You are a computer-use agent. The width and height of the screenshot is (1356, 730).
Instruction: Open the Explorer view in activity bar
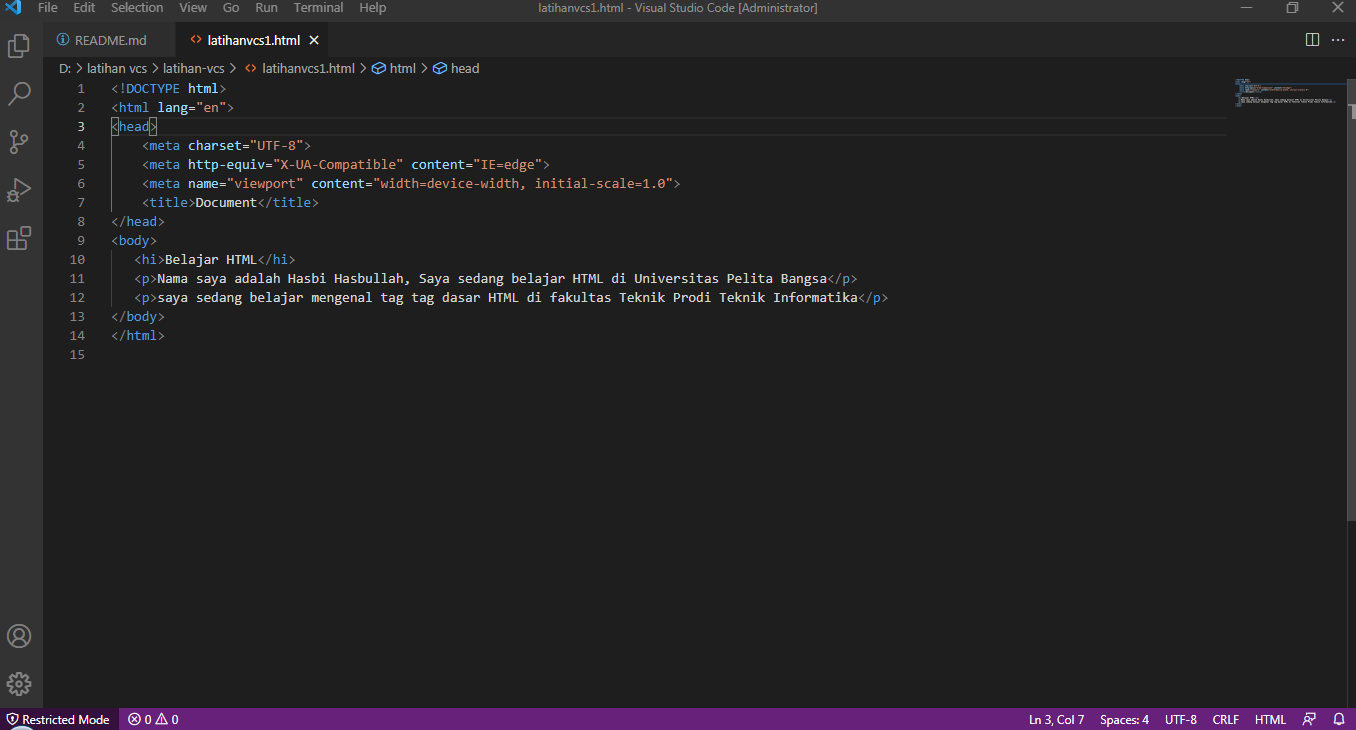point(19,46)
